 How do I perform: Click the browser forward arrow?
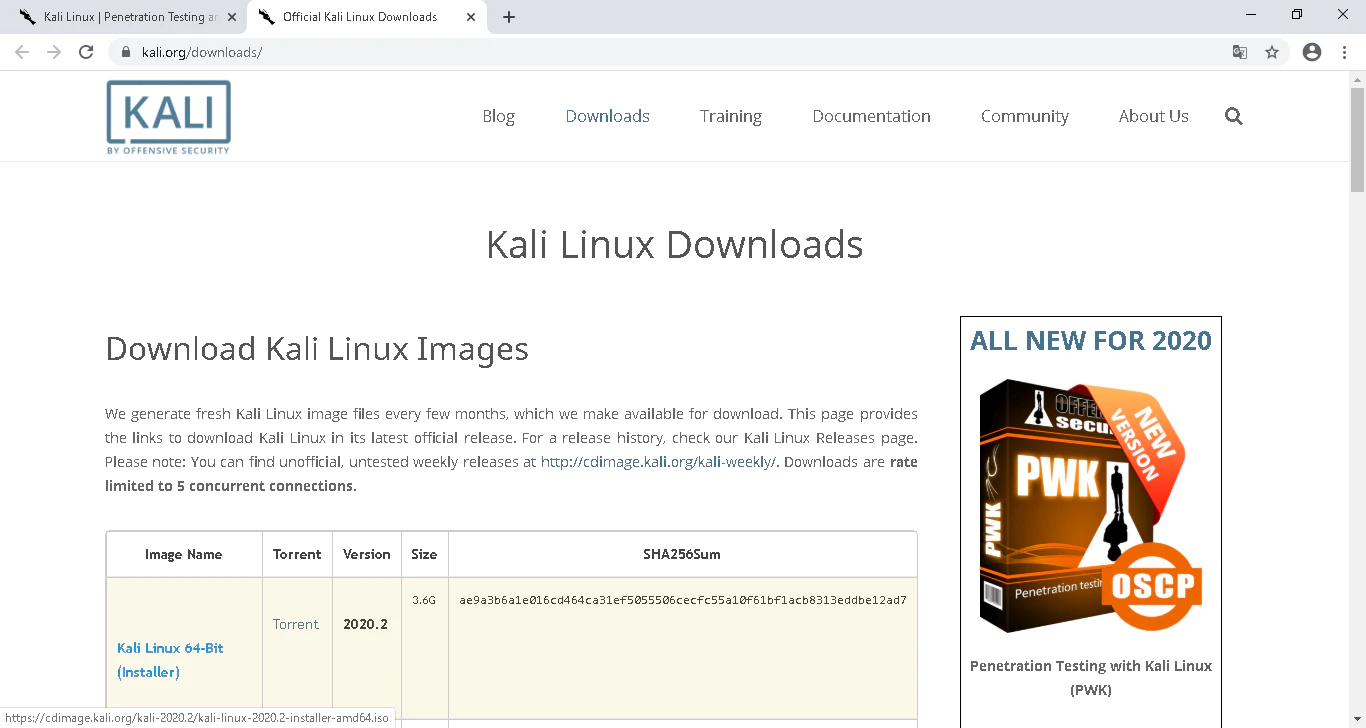(54, 52)
